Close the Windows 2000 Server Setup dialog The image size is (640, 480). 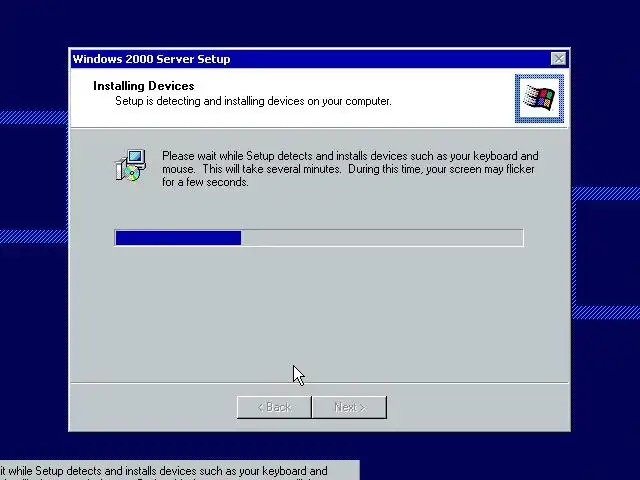pos(558,59)
